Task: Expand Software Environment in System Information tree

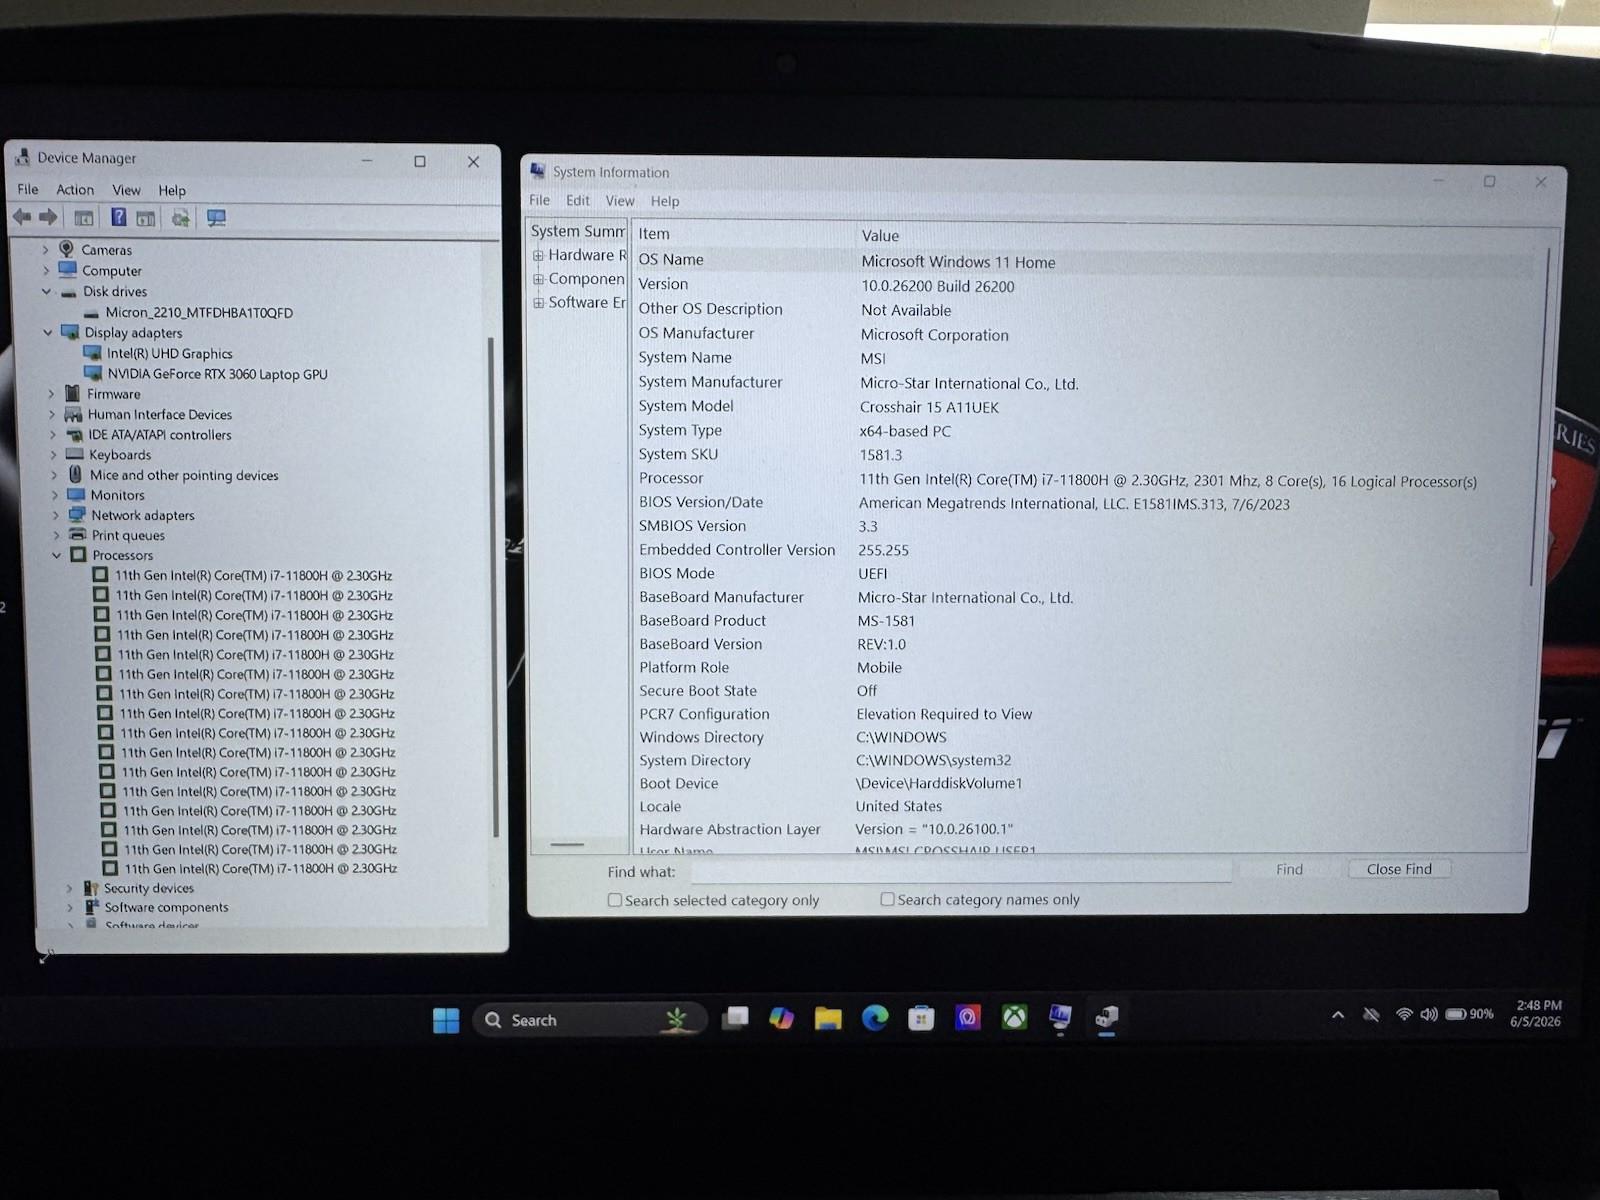Action: click(x=539, y=302)
